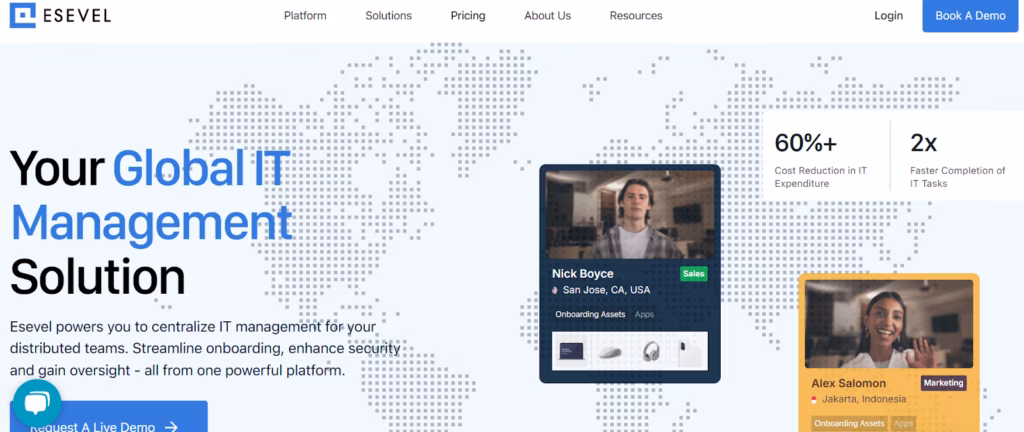This screenshot has width=1024, height=432.
Task: Click 'Jakarta, Indonesia' location text
Action: (x=864, y=399)
